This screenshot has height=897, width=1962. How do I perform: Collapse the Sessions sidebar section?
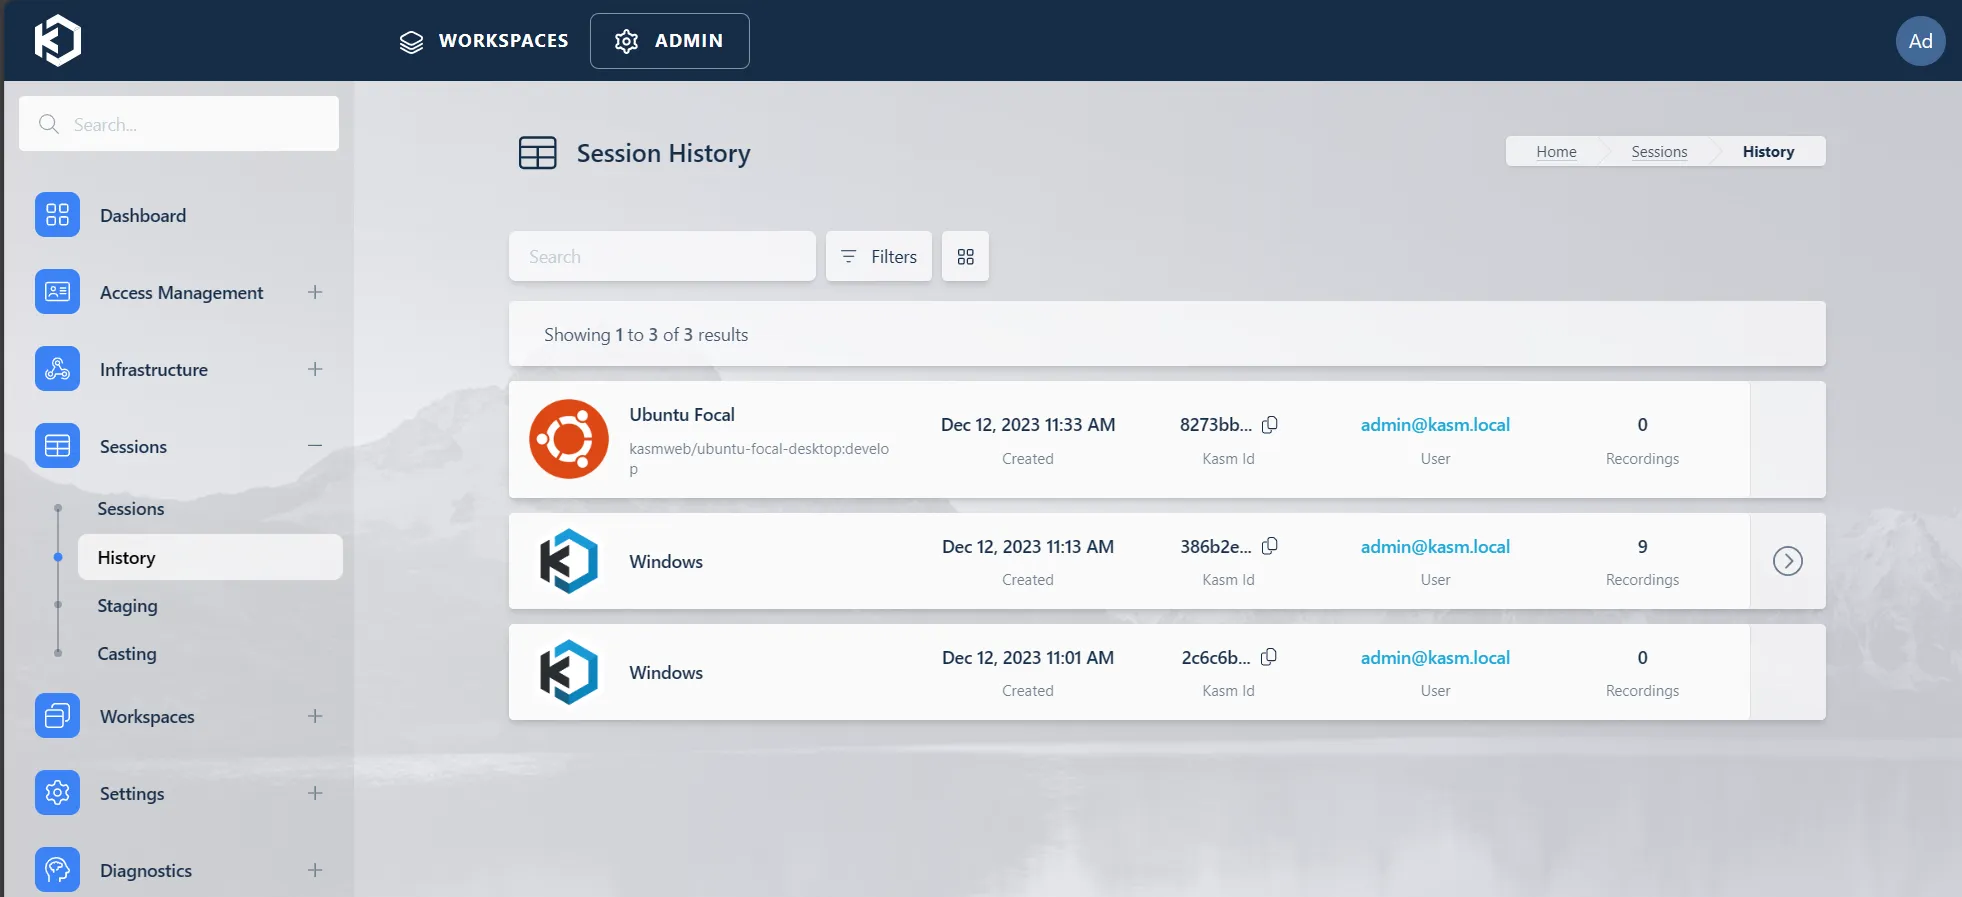pos(315,446)
